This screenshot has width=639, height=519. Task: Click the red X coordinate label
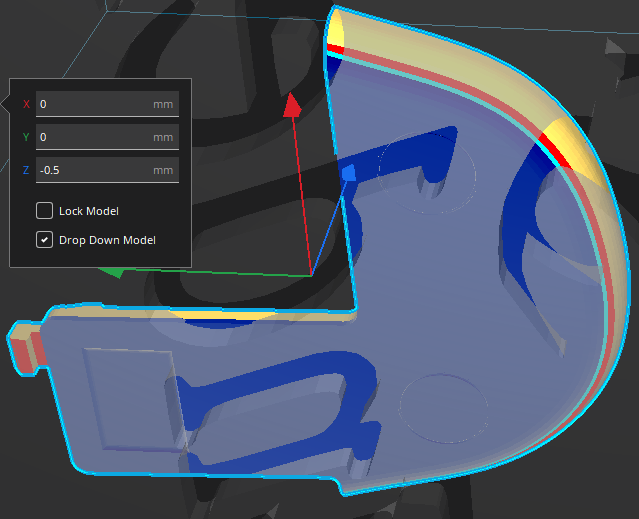pyautogui.click(x=26, y=104)
